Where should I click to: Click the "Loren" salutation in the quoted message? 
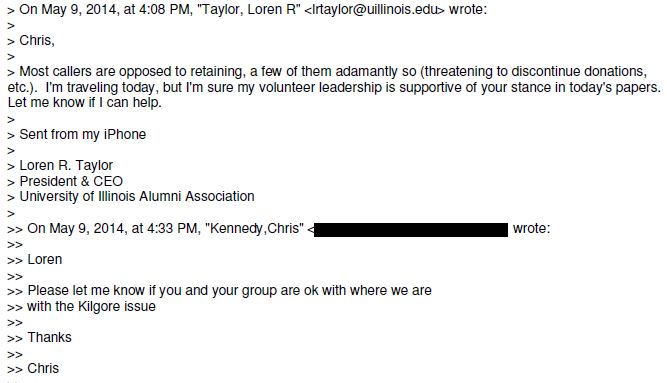click(45, 260)
